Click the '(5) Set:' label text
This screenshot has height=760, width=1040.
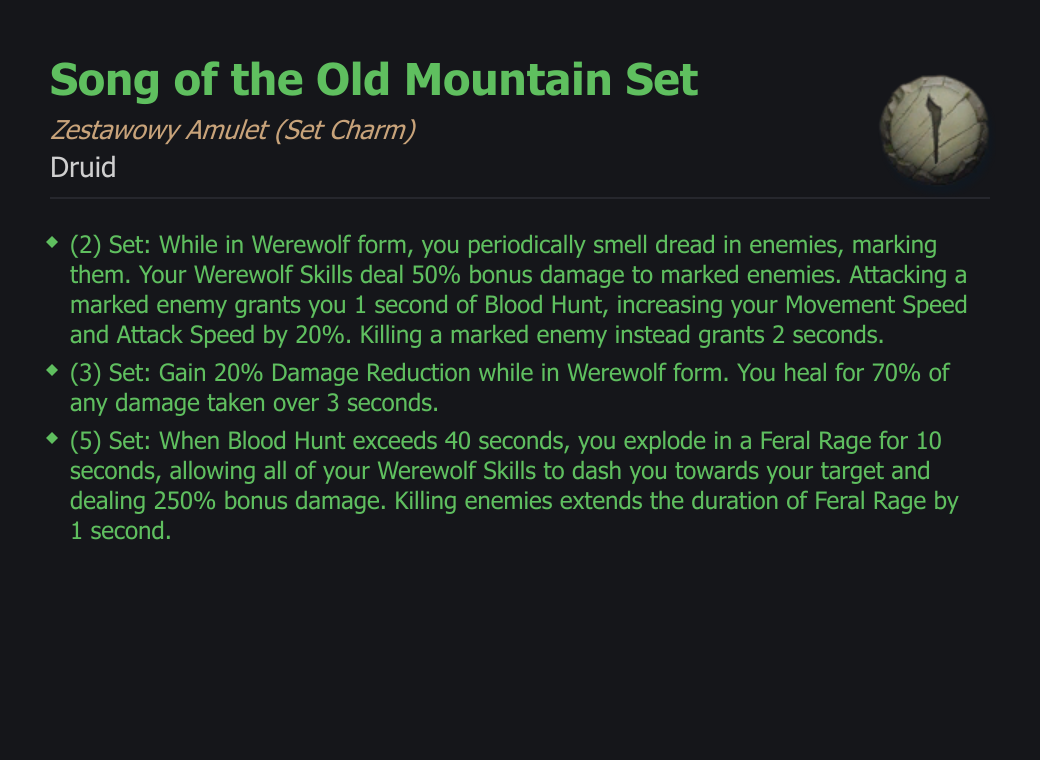coord(111,441)
